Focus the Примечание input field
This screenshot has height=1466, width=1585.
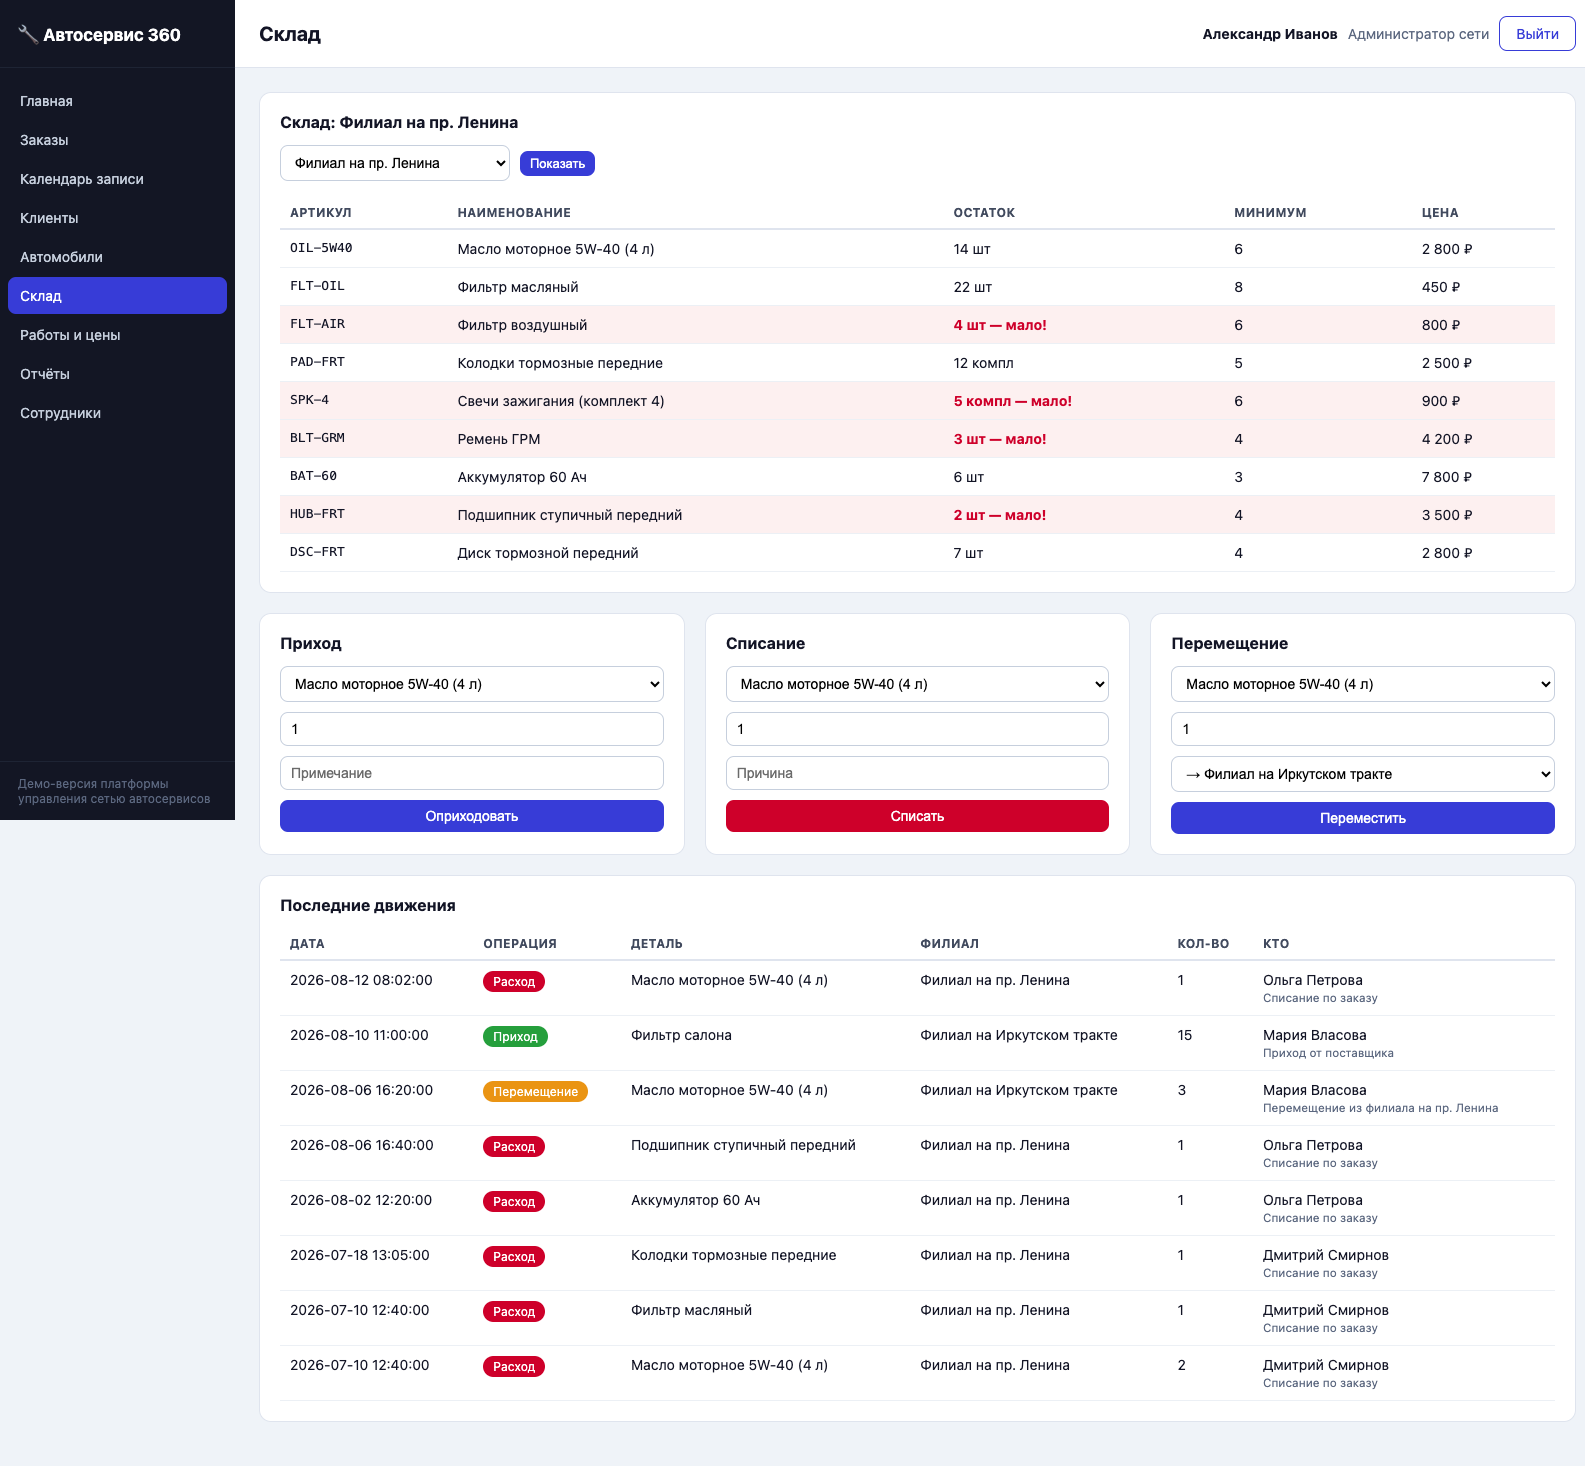click(x=472, y=773)
